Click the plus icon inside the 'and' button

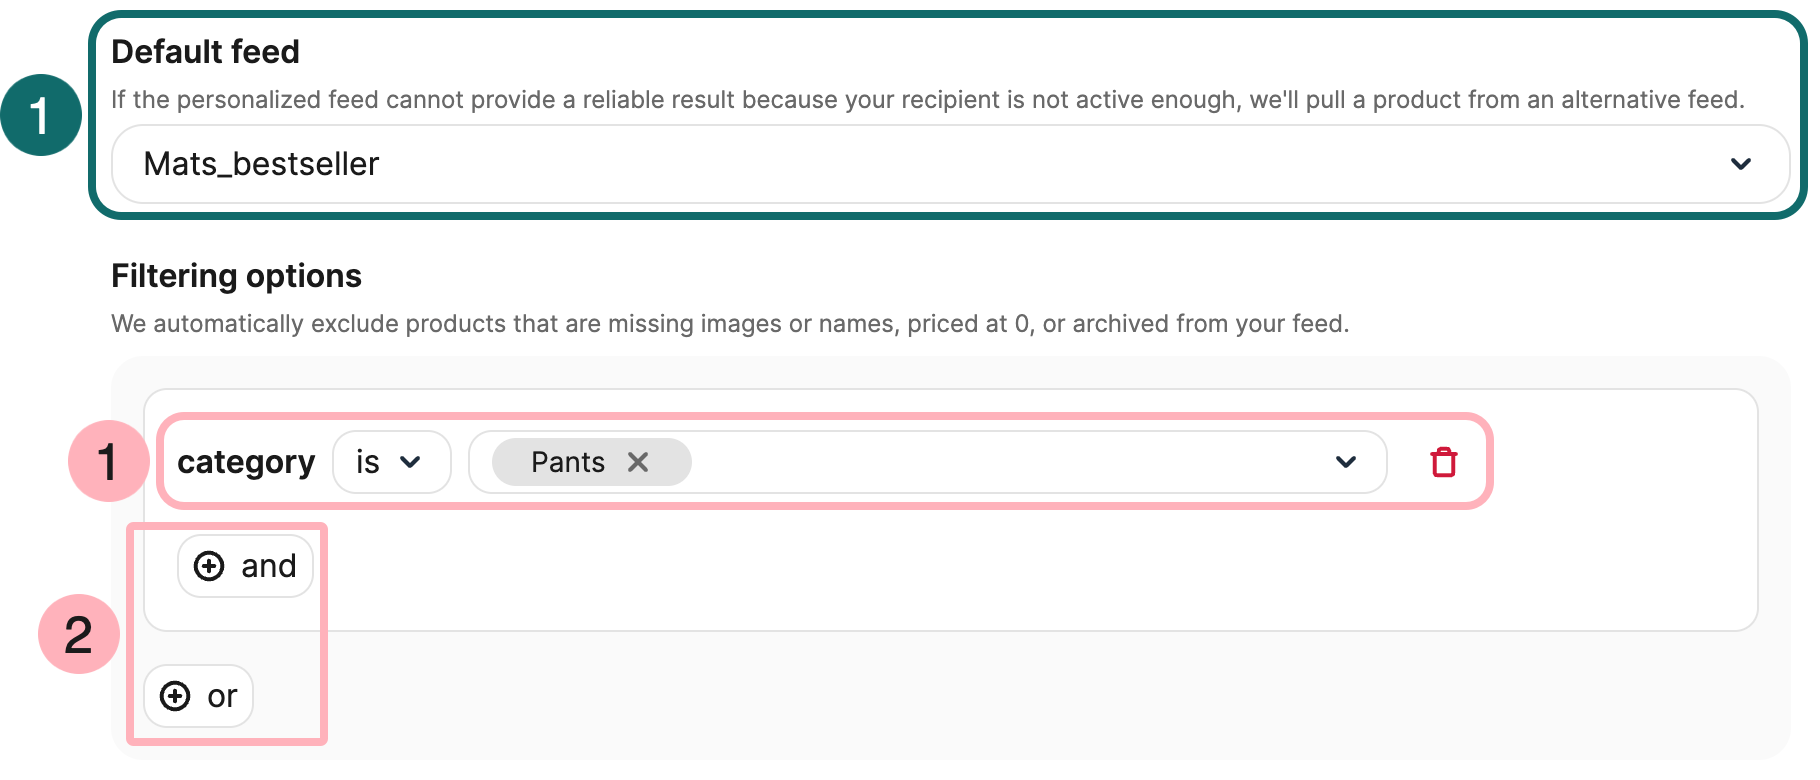point(209,565)
